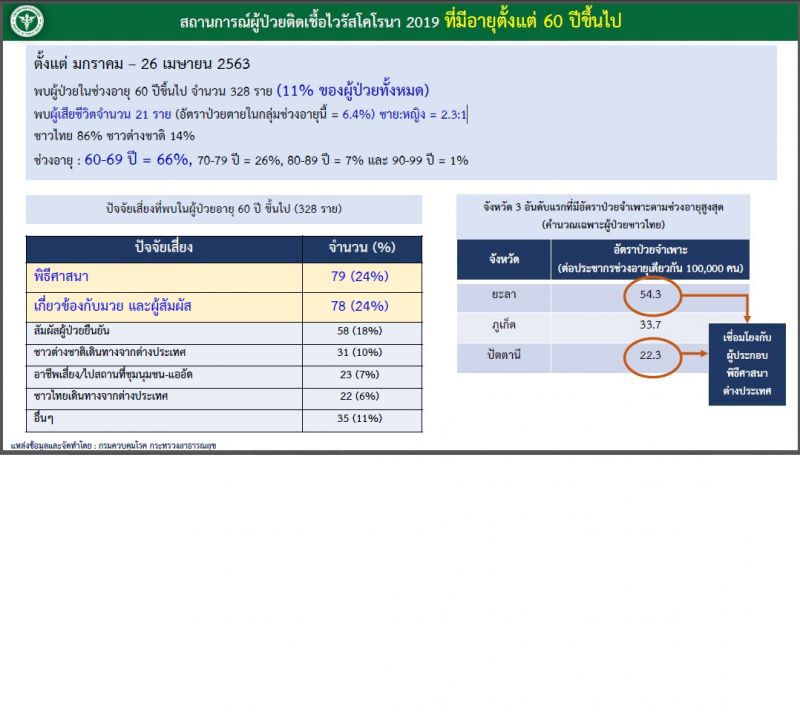Click the 'จำนวน (%)' column header
800x712 pixels.
362,248
